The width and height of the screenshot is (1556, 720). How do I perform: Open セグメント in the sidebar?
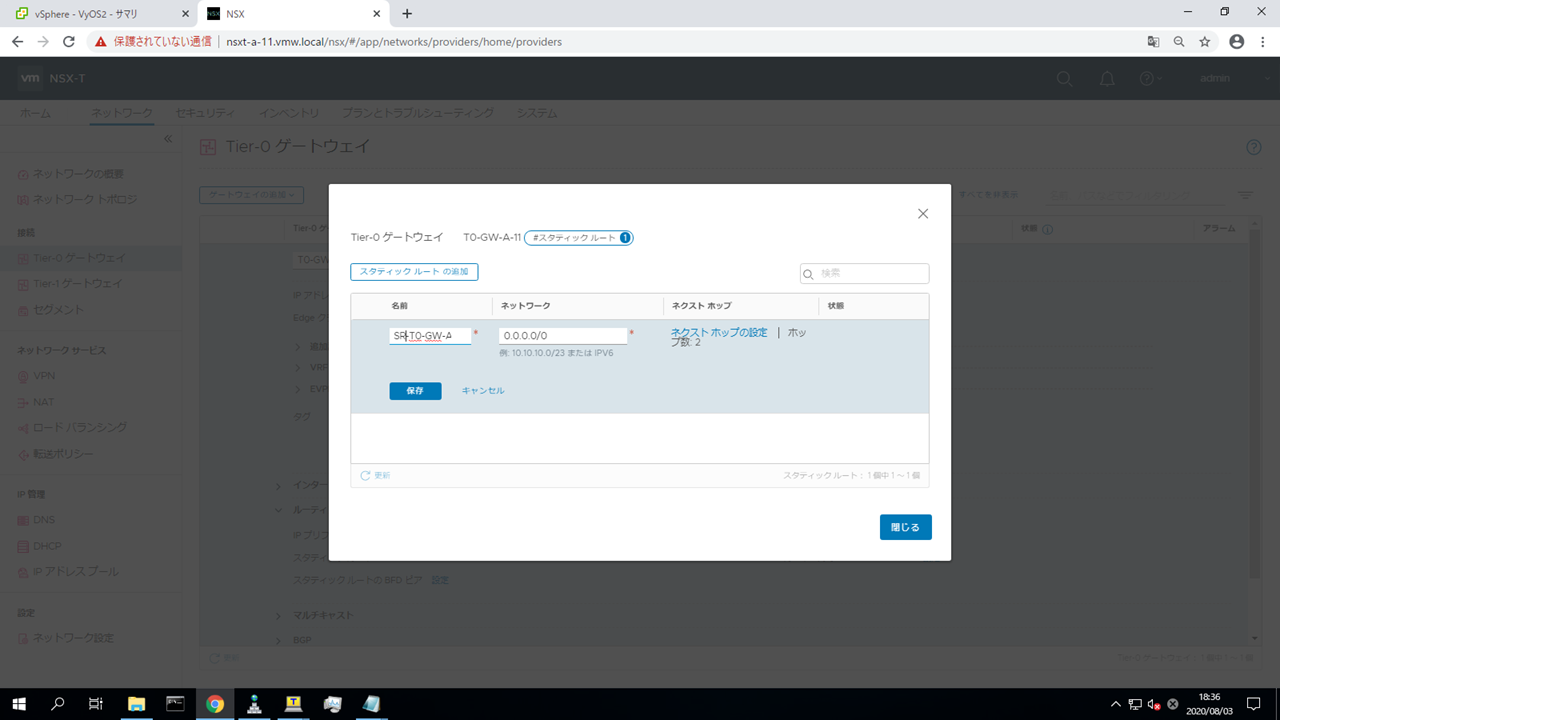pyautogui.click(x=58, y=310)
